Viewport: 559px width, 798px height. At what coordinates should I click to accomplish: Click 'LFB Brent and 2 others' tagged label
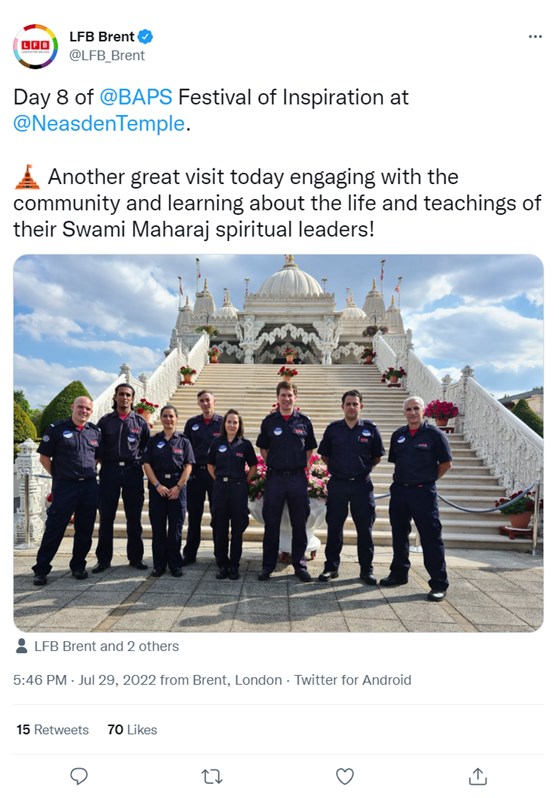point(106,646)
